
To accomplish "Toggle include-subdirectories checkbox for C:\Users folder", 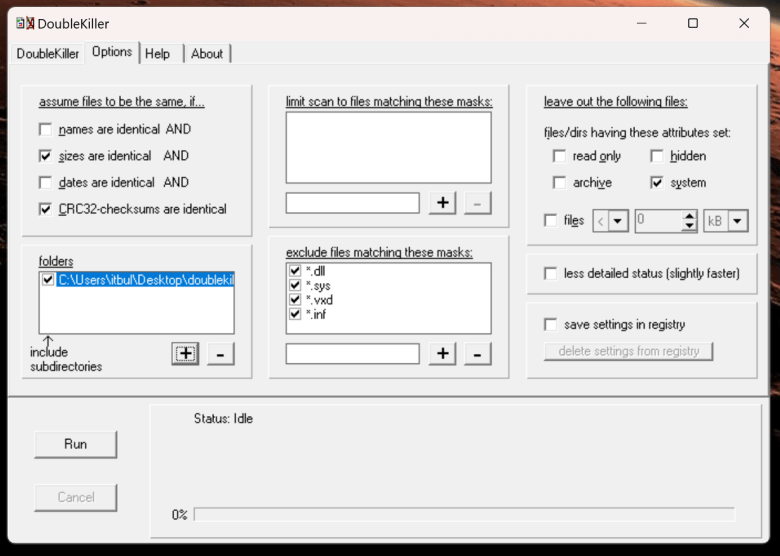I will tap(48, 279).
